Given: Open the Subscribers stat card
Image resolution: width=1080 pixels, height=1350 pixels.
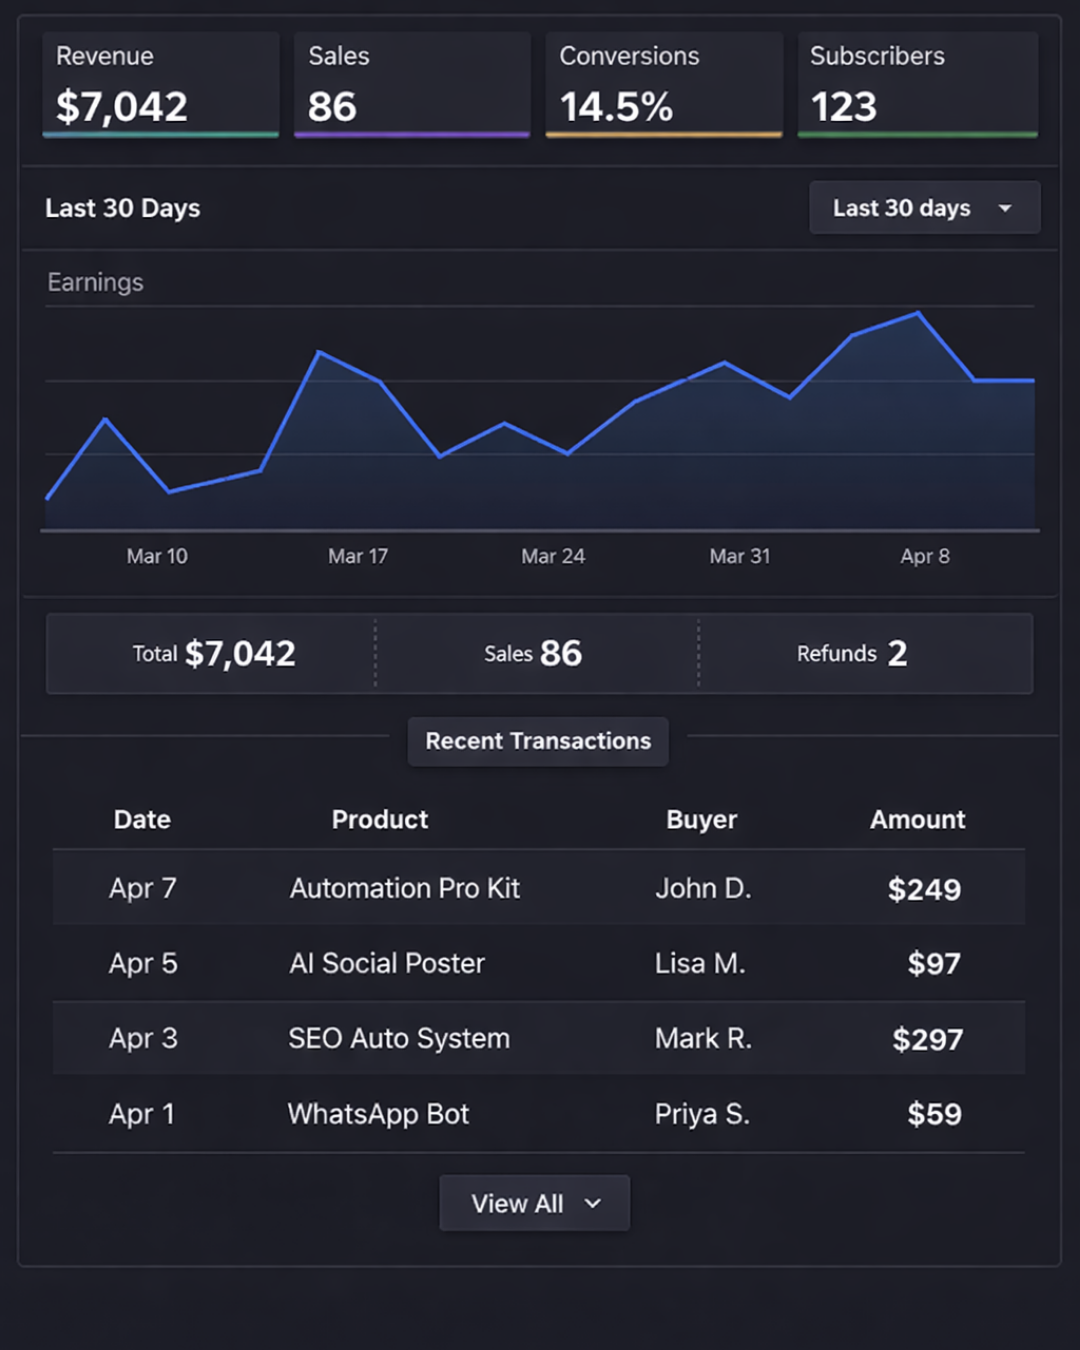Looking at the screenshot, I should coord(917,85).
